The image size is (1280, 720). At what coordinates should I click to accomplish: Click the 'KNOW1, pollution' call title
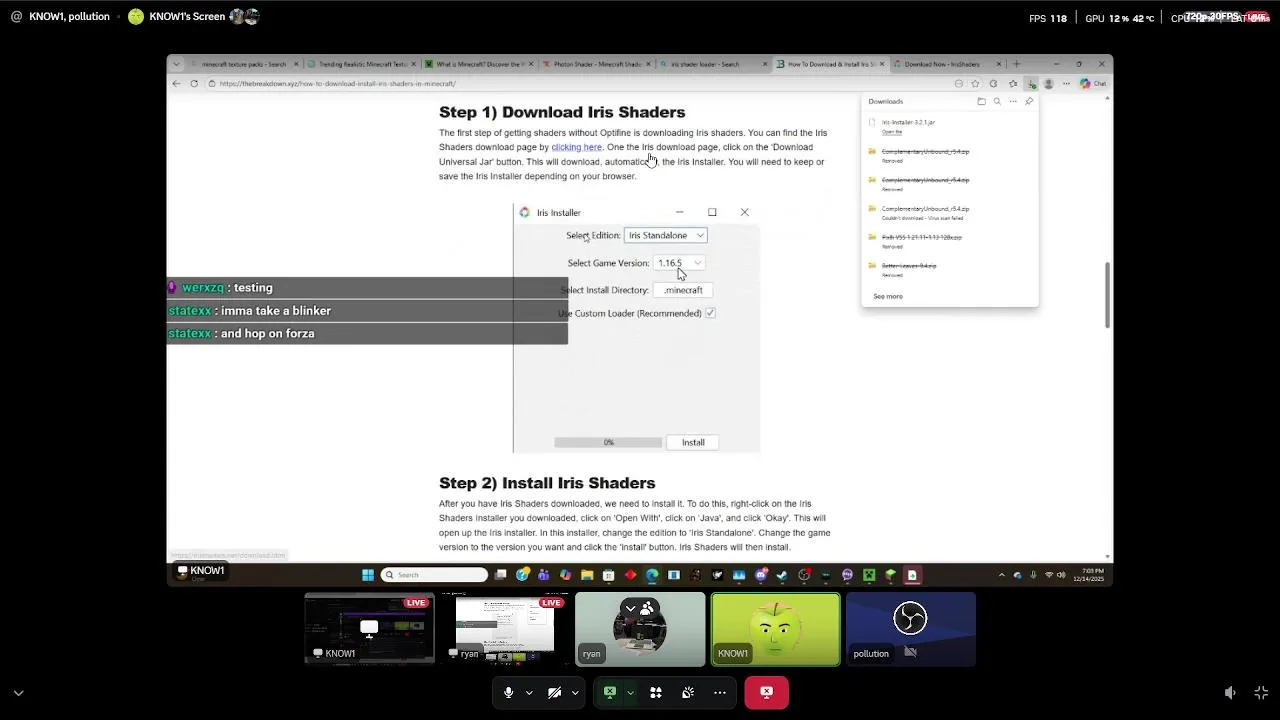pyautogui.click(x=69, y=17)
